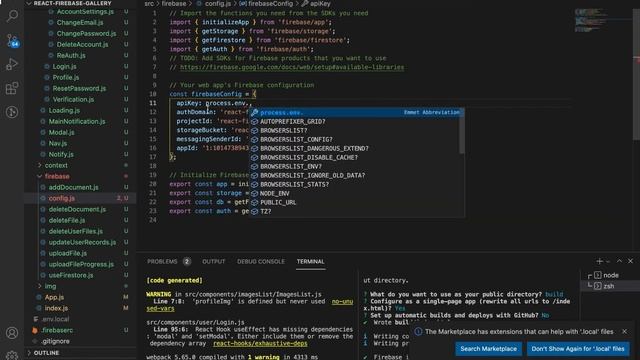Select the TERMINAL tab

coord(311,261)
